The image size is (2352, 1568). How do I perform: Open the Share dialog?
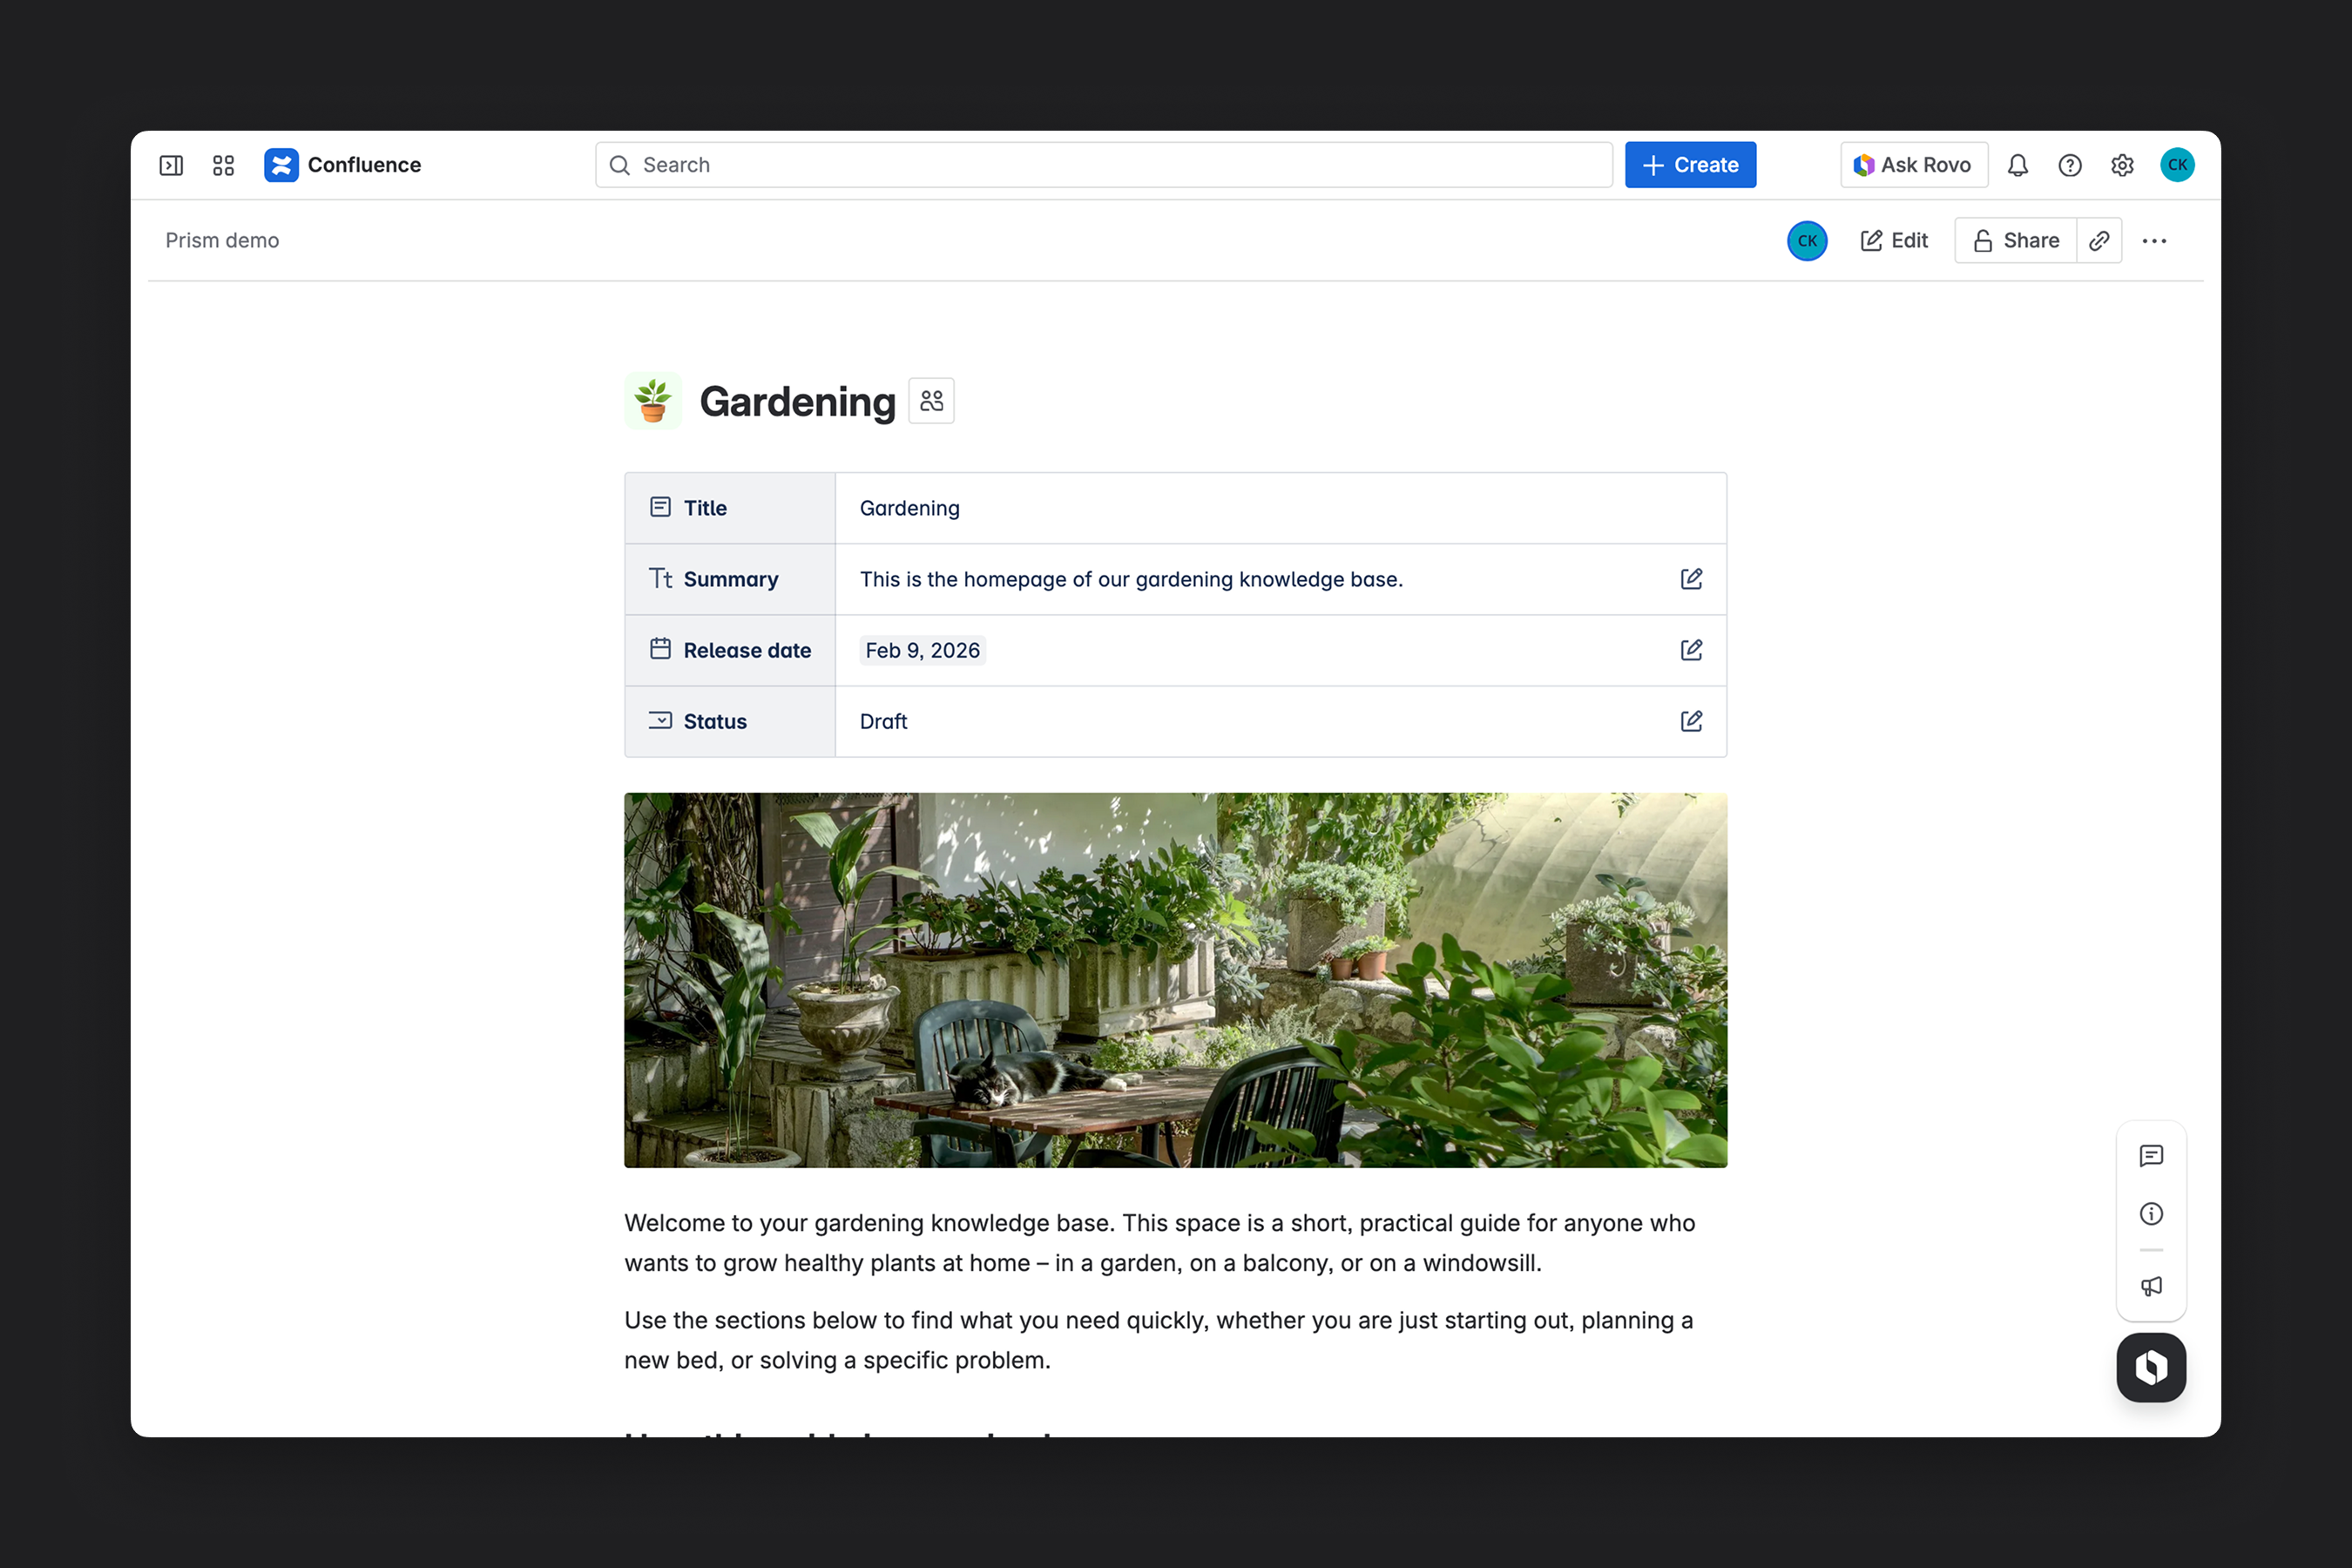(x=2015, y=240)
